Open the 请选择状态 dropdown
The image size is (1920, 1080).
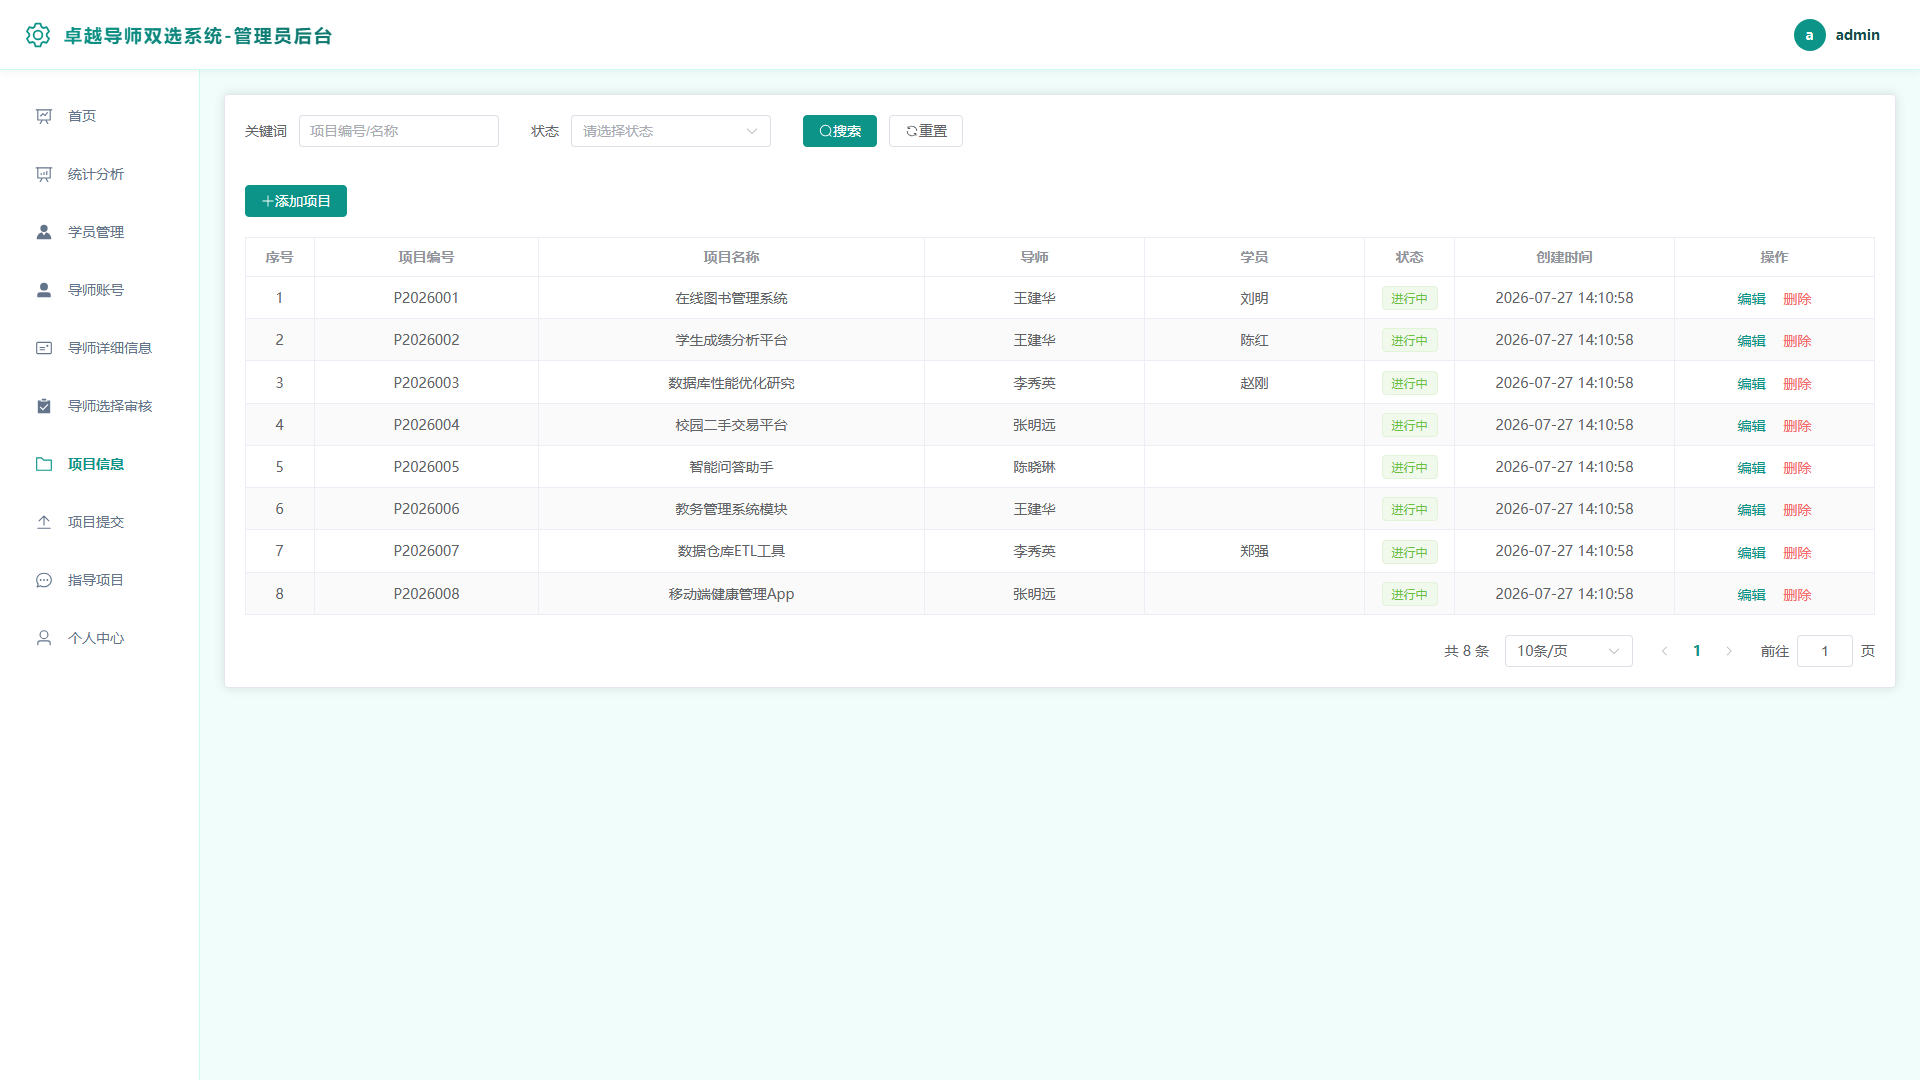[671, 131]
